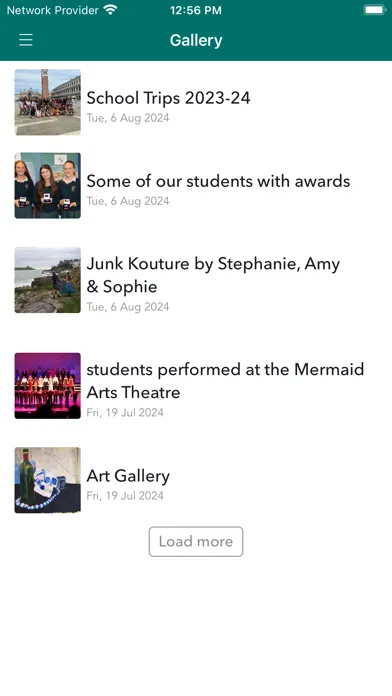
Task: Tap the battery indicator icon
Action: point(375,10)
